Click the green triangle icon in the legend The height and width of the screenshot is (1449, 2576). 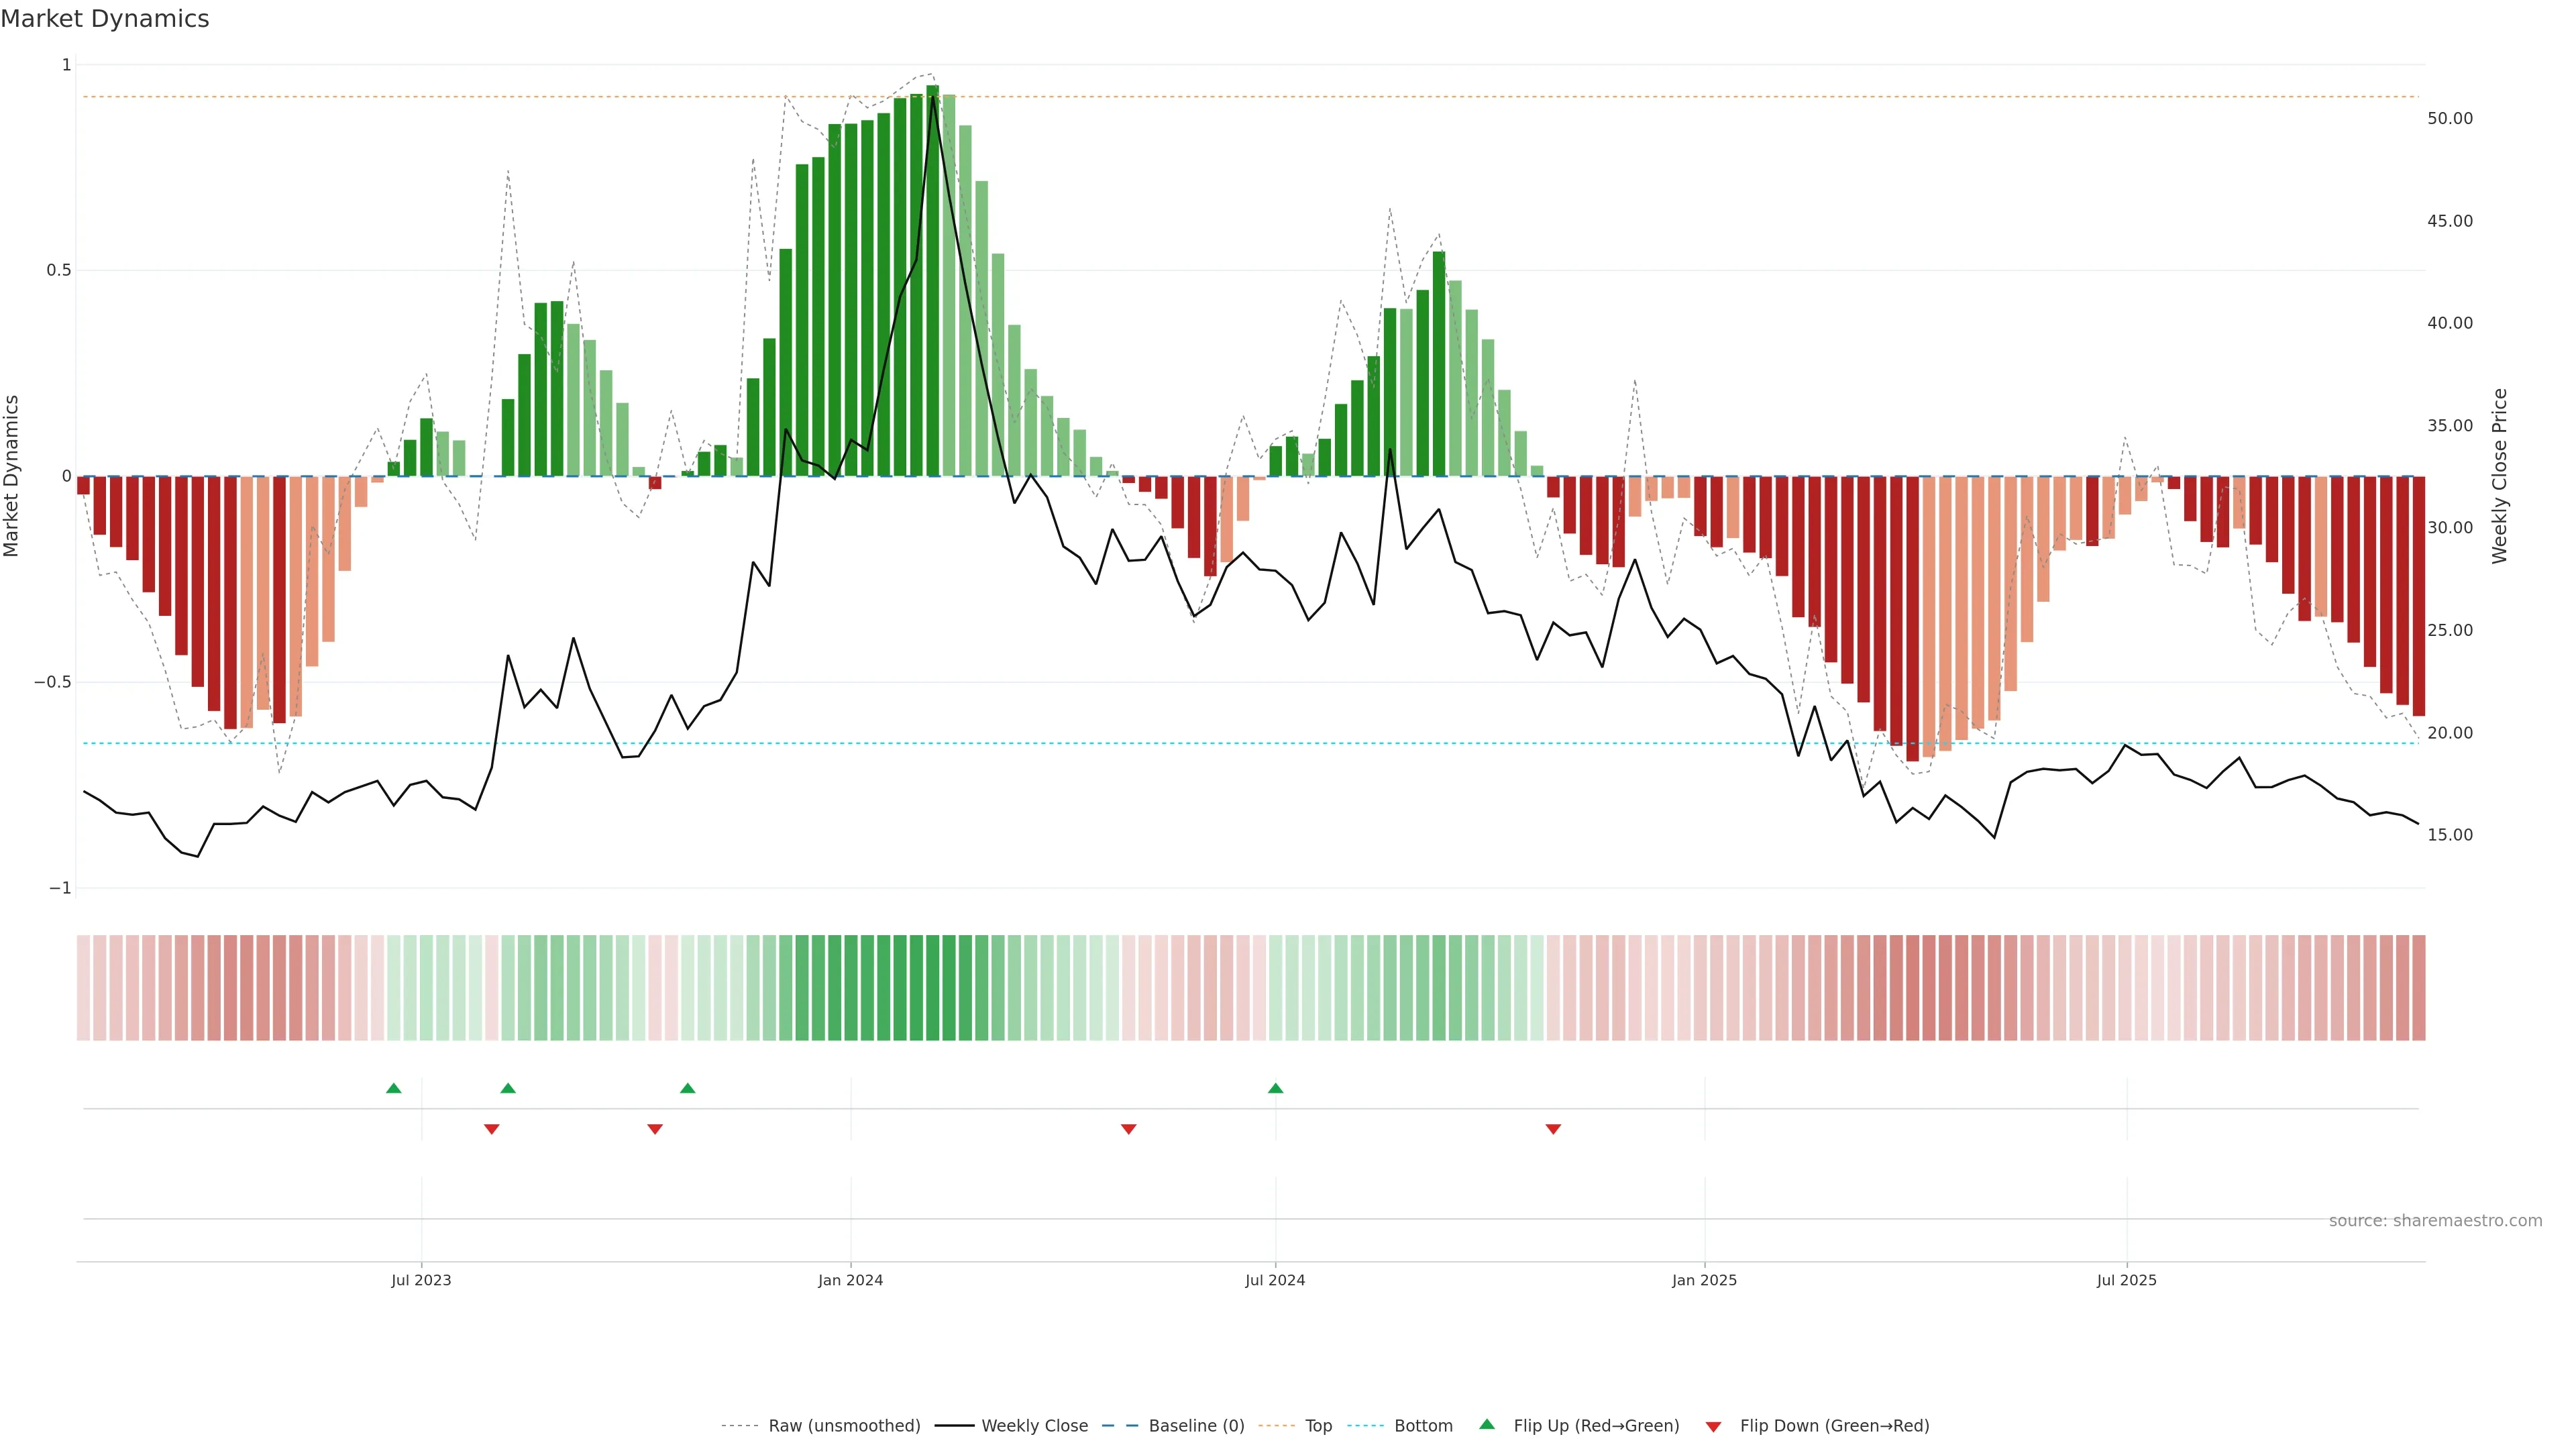pos(1487,1424)
